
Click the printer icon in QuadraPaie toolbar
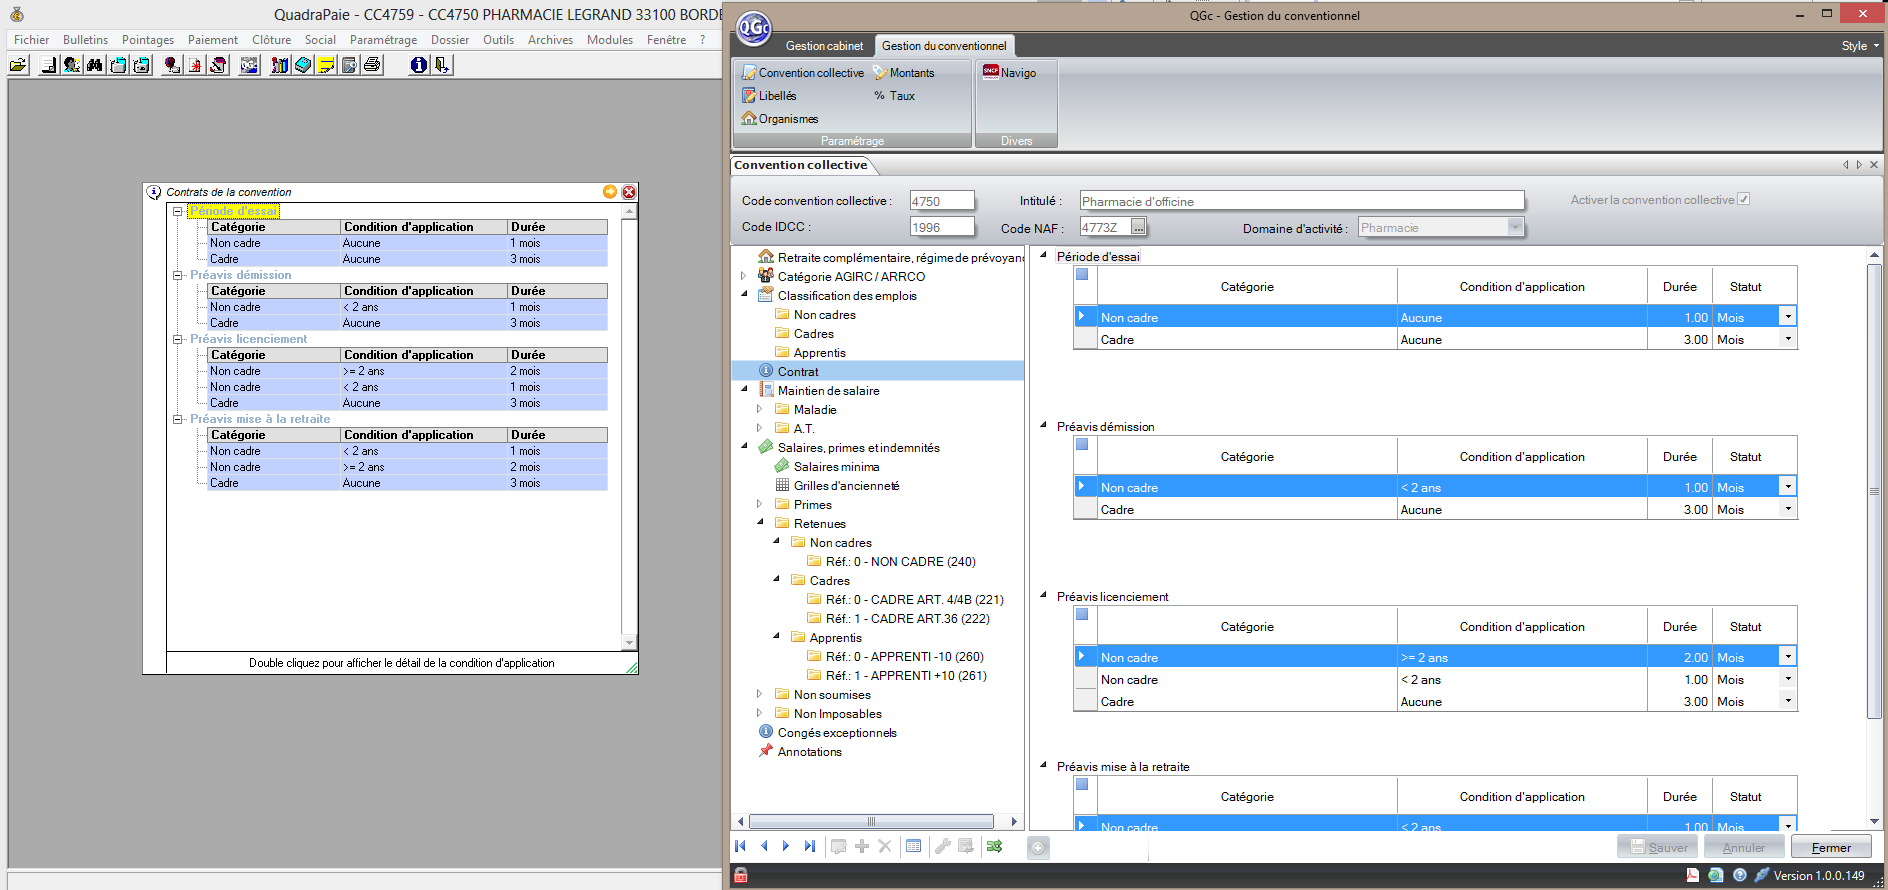[372, 65]
